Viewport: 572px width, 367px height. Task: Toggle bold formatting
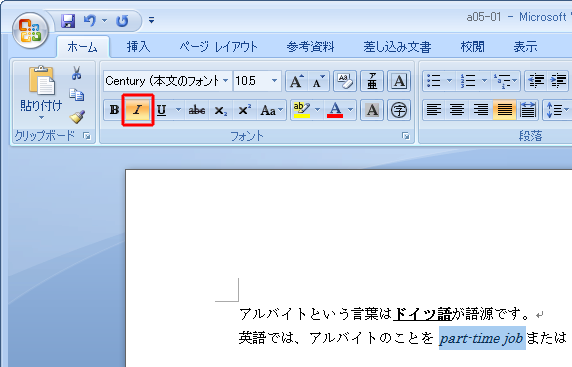pyautogui.click(x=114, y=110)
